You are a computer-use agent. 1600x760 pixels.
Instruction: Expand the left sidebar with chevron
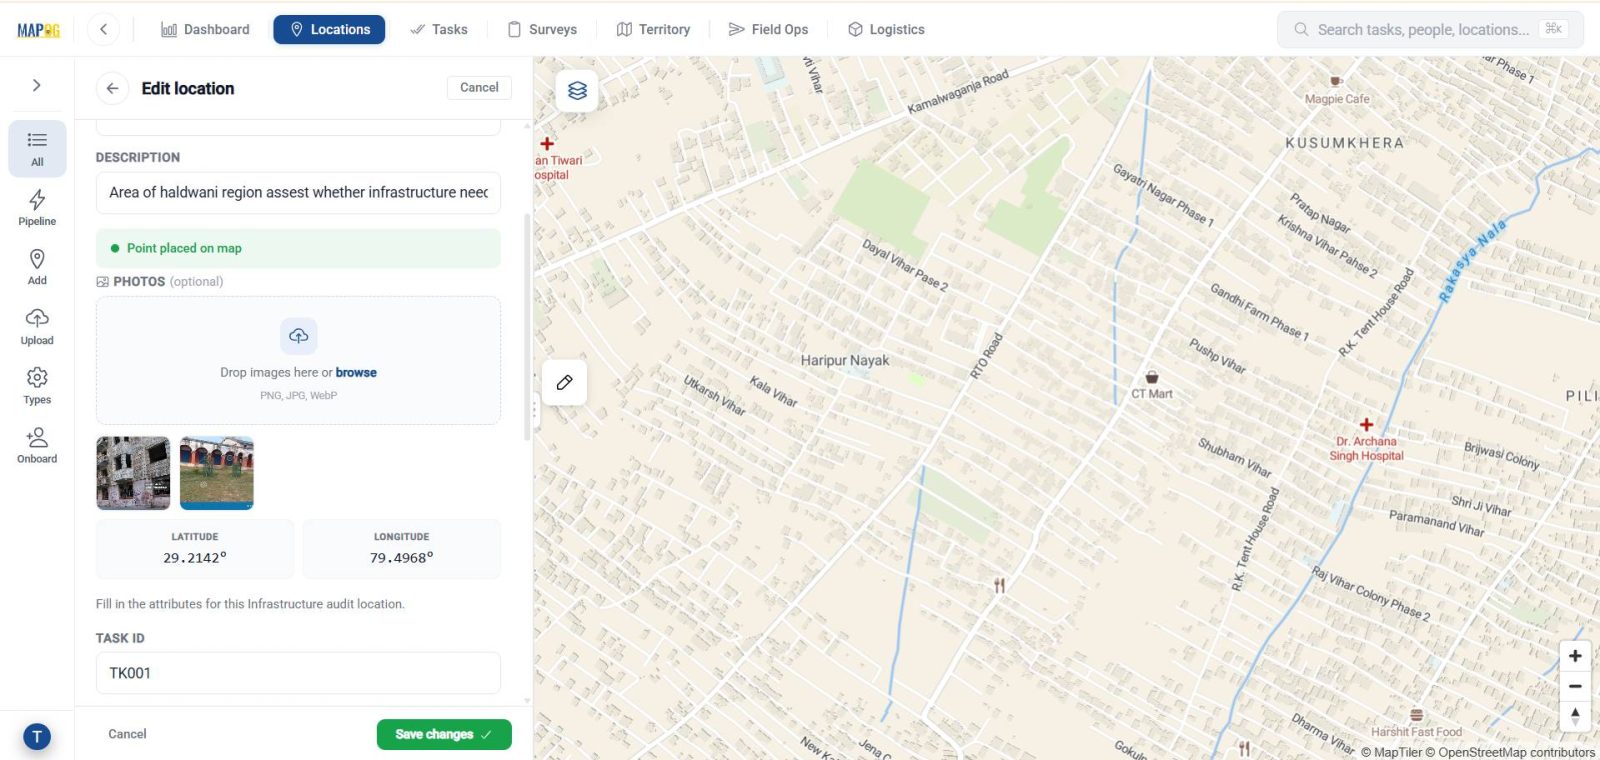tap(37, 85)
